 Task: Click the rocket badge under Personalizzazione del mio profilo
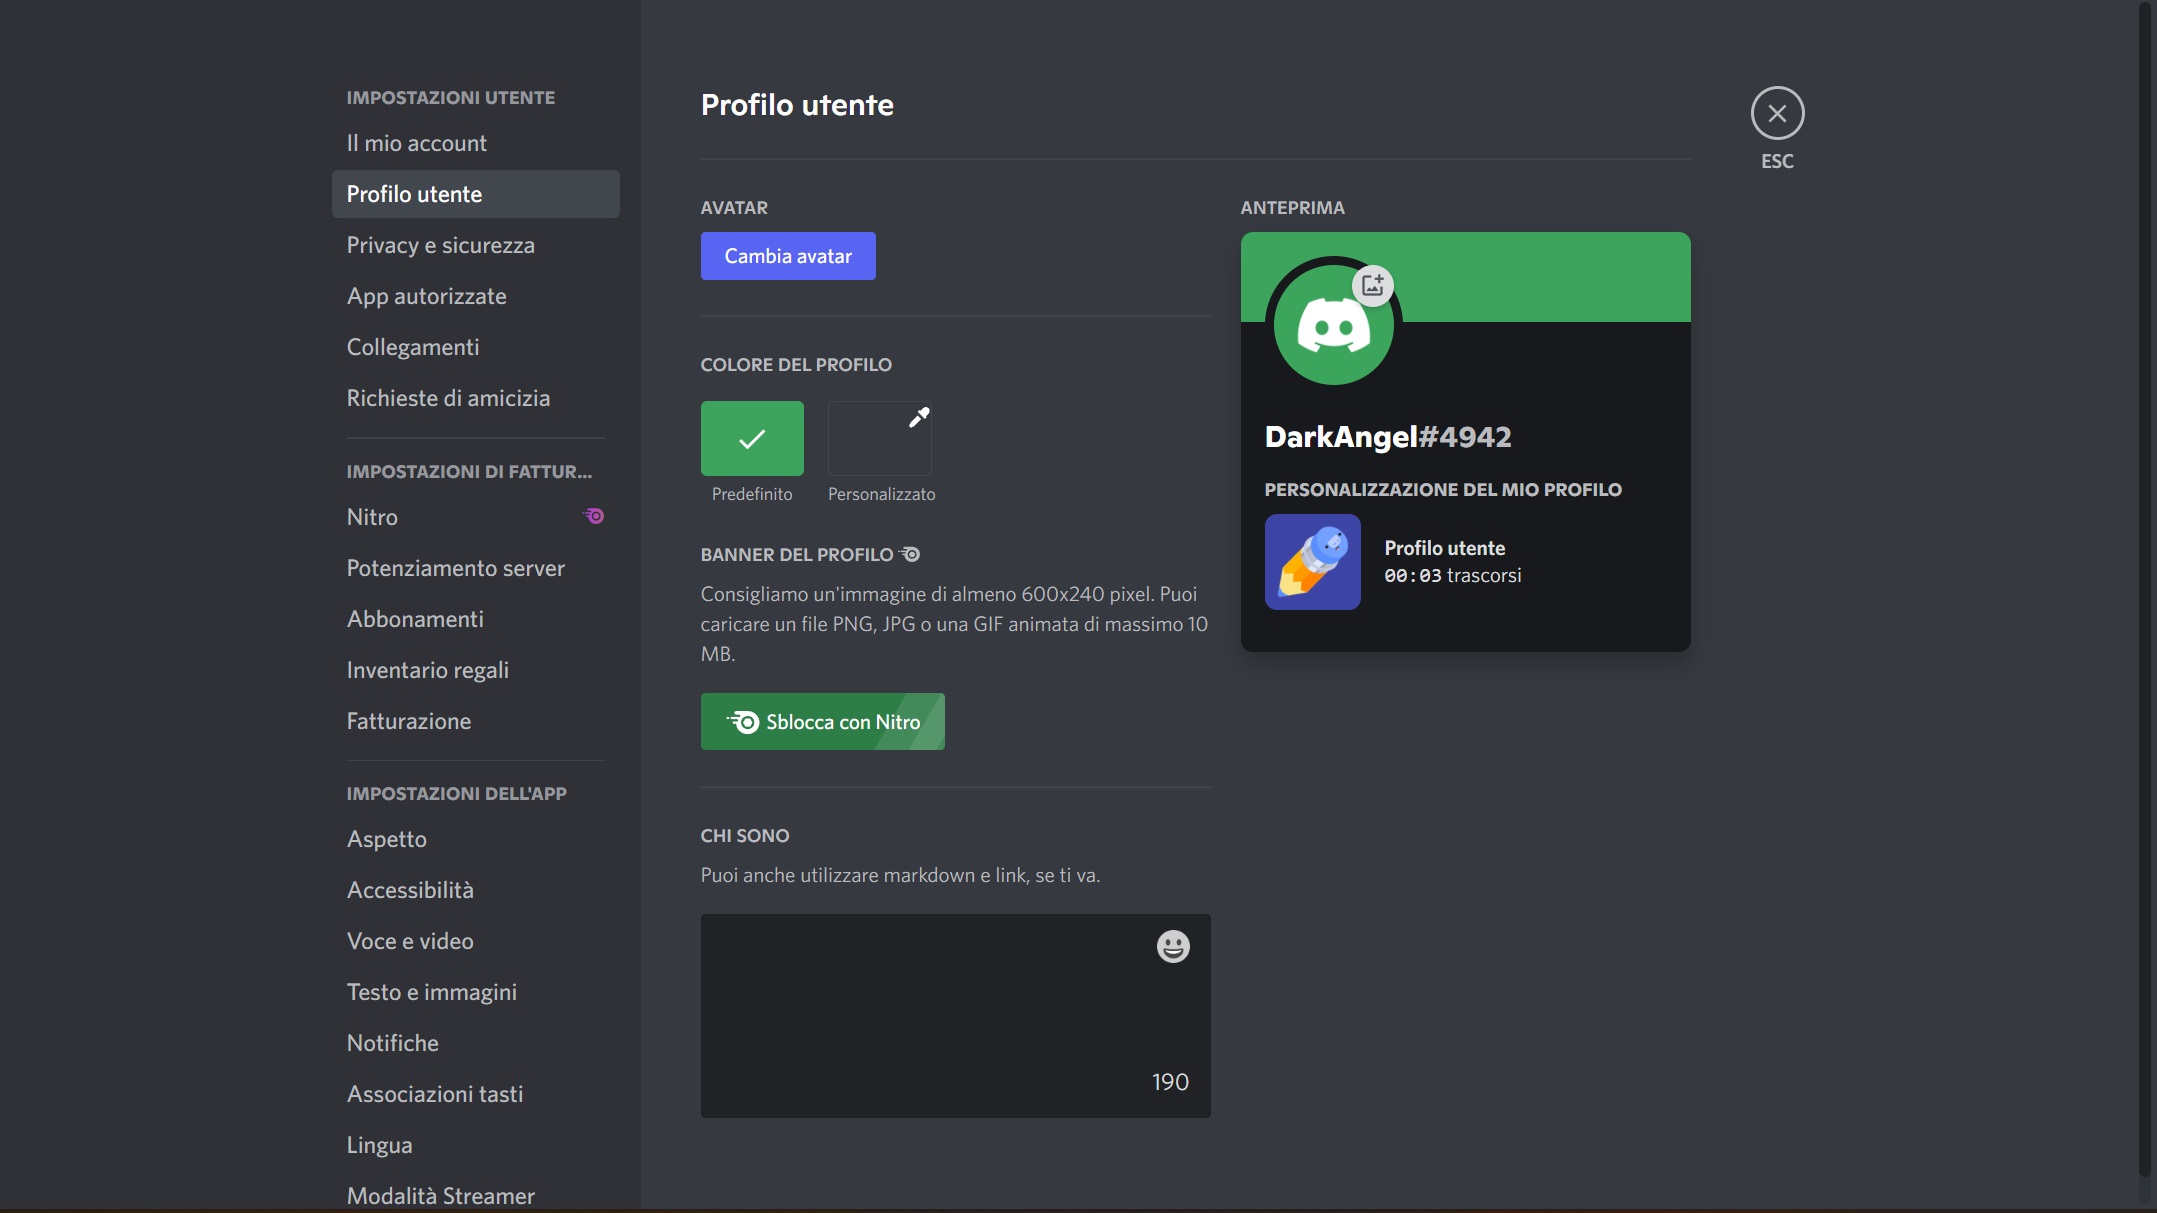[x=1313, y=561]
